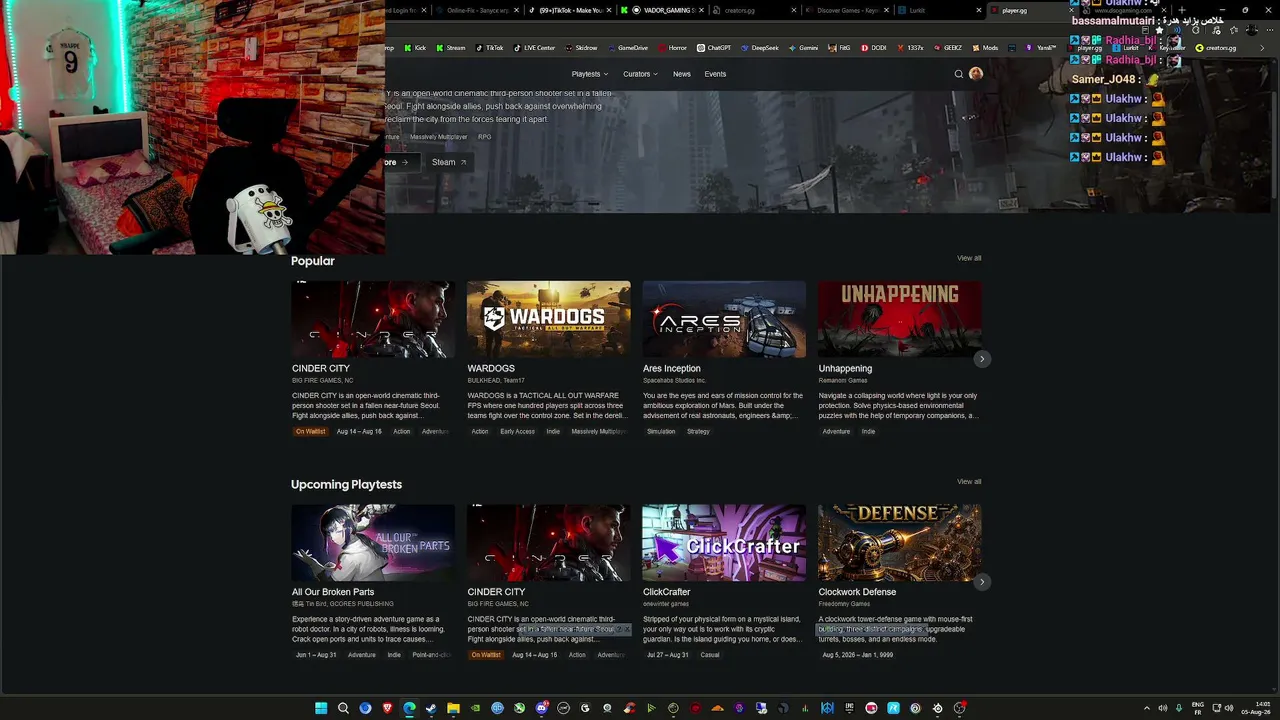Open the DeepSeek bookmark

[759, 48]
